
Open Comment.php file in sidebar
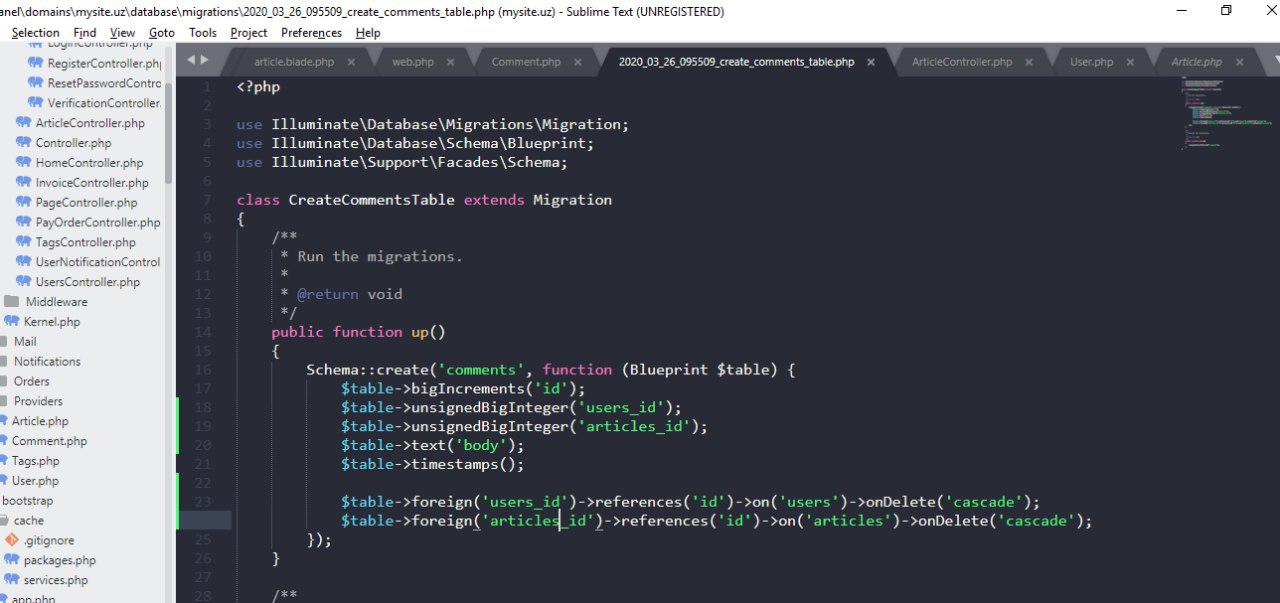[49, 441]
